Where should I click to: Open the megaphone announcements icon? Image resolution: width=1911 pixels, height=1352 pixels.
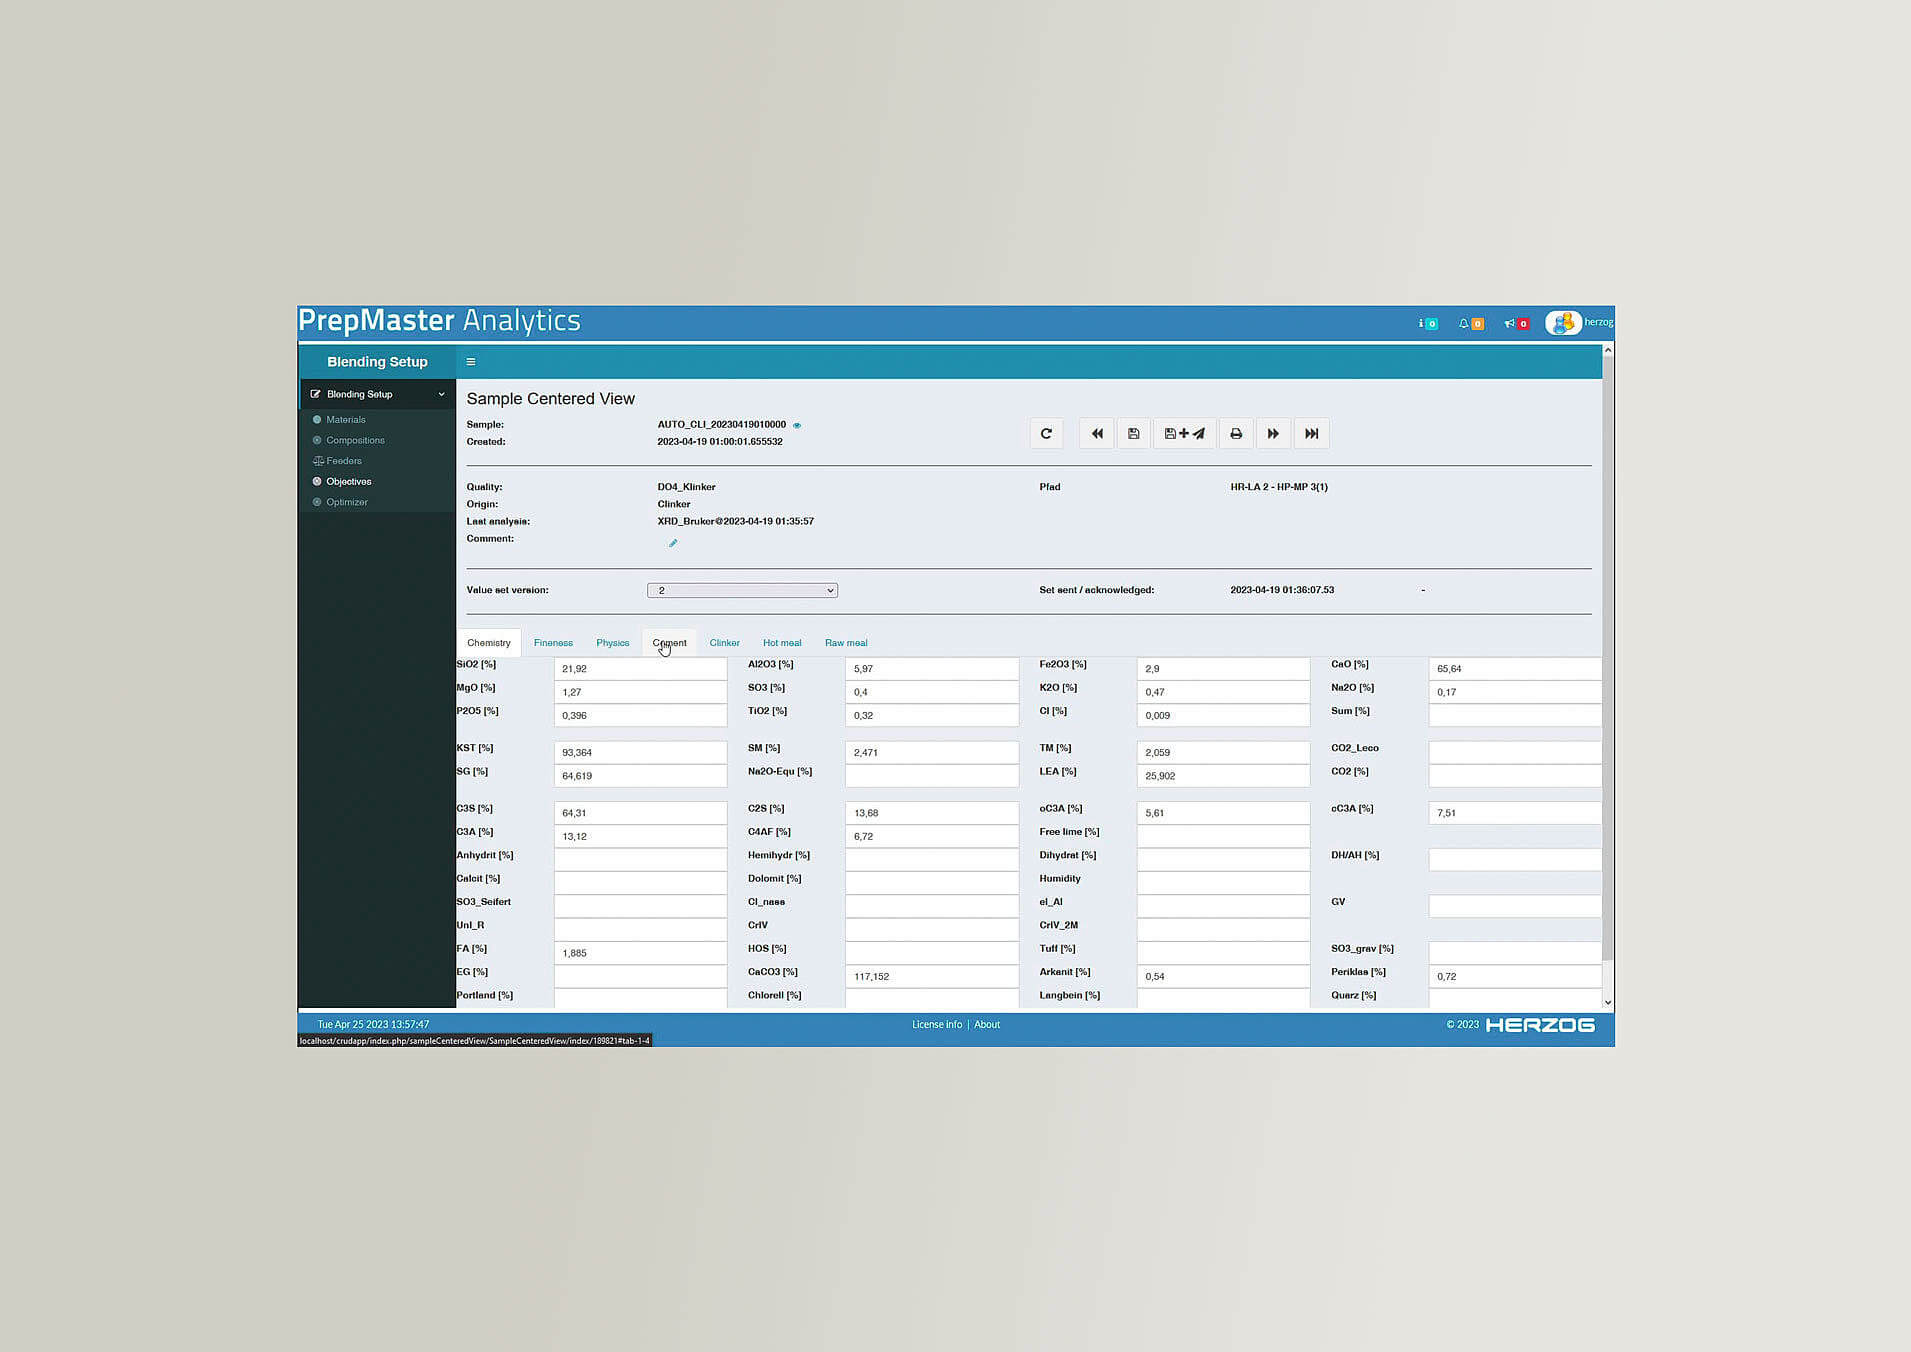click(x=1516, y=323)
